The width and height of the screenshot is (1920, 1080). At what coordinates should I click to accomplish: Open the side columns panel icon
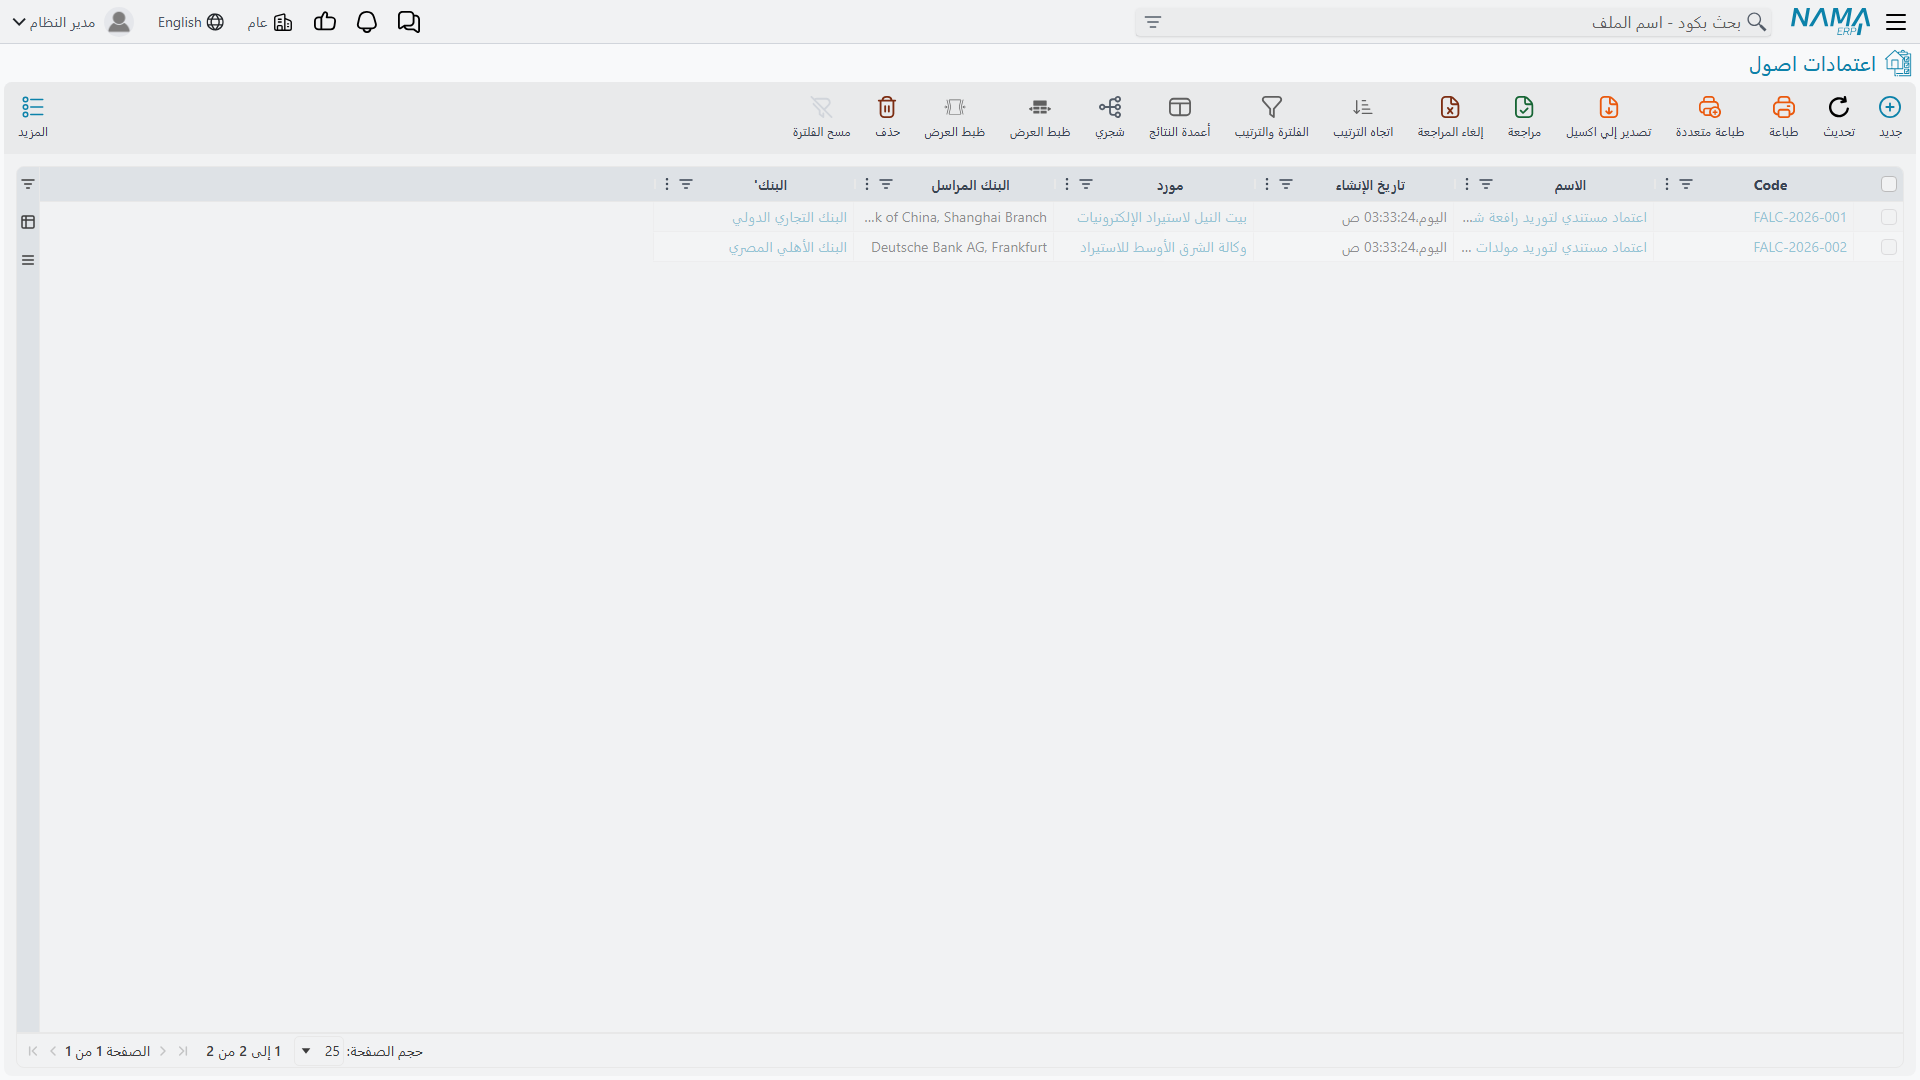point(28,222)
